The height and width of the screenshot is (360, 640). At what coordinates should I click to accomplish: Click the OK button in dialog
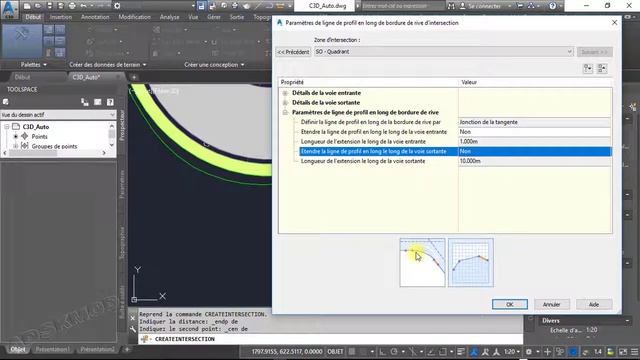point(510,304)
